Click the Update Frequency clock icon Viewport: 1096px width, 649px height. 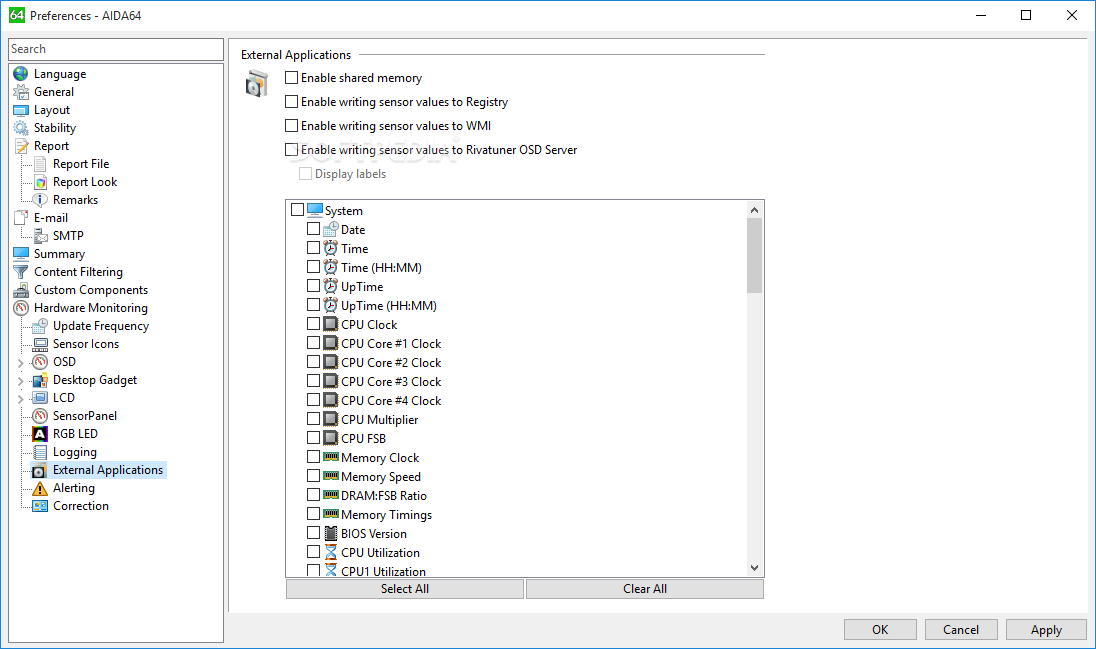[41, 326]
